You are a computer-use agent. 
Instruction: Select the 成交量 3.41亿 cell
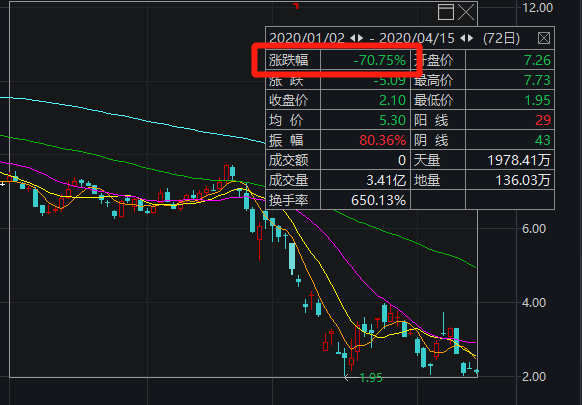(x=365, y=180)
